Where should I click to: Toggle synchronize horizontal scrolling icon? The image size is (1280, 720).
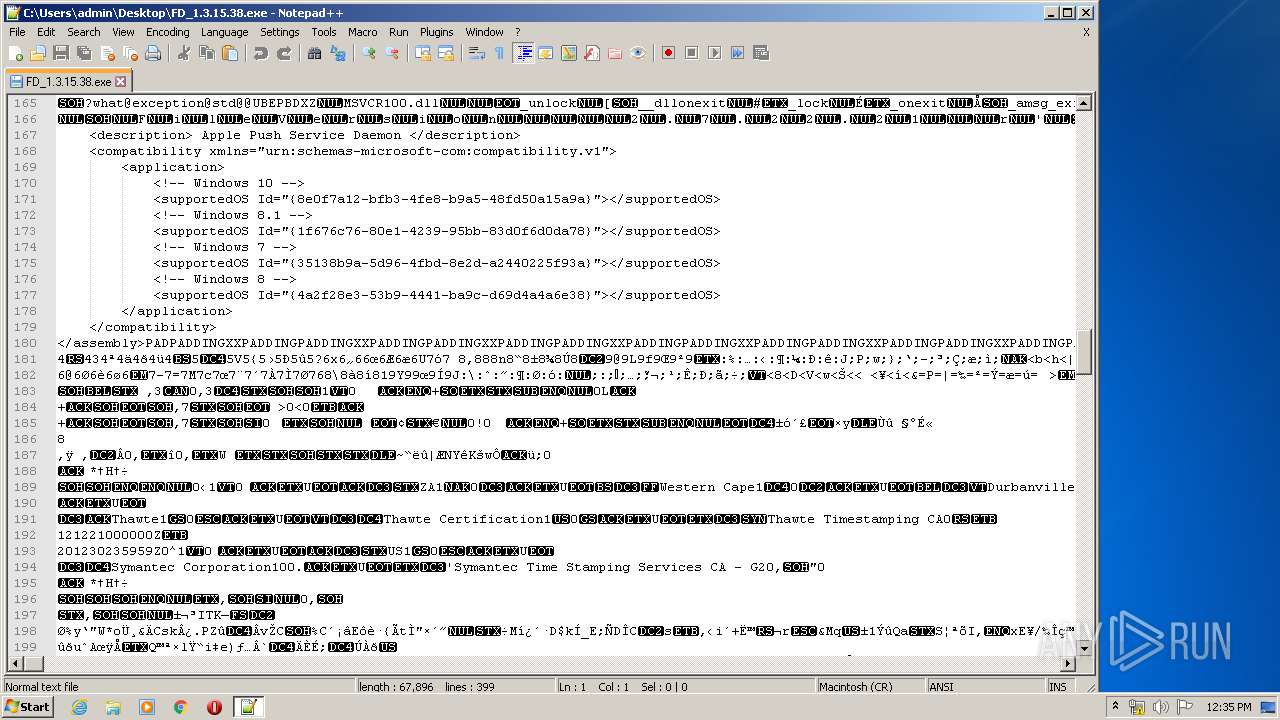tap(445, 53)
